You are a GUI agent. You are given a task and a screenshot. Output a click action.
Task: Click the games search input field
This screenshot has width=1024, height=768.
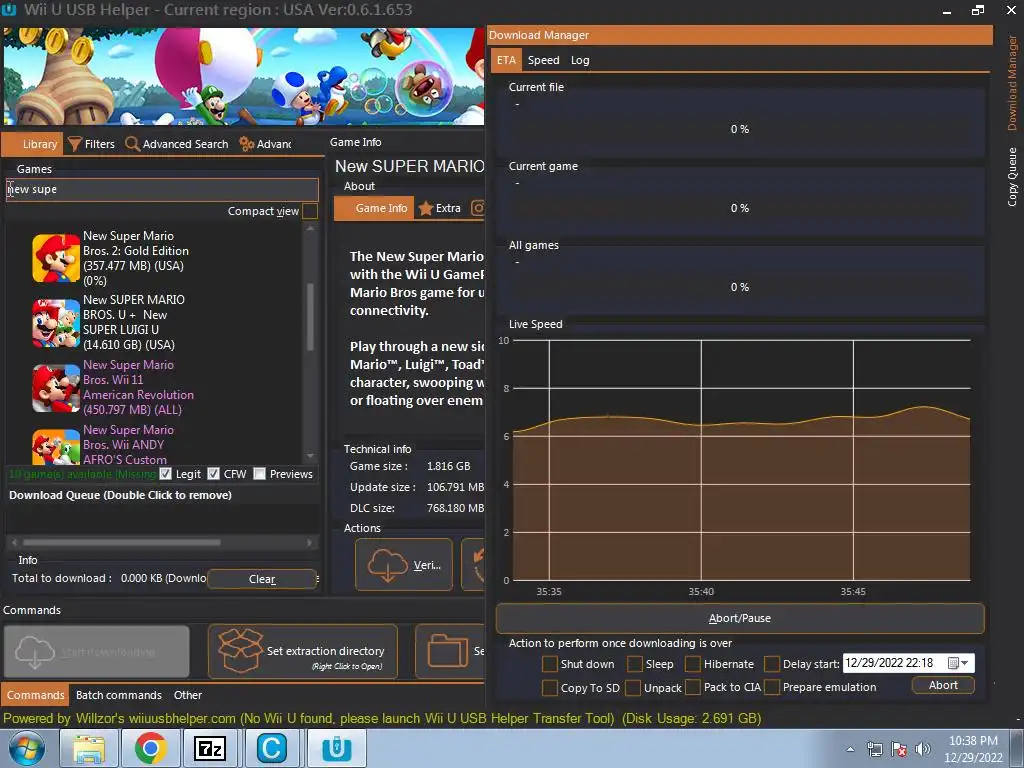click(162, 189)
